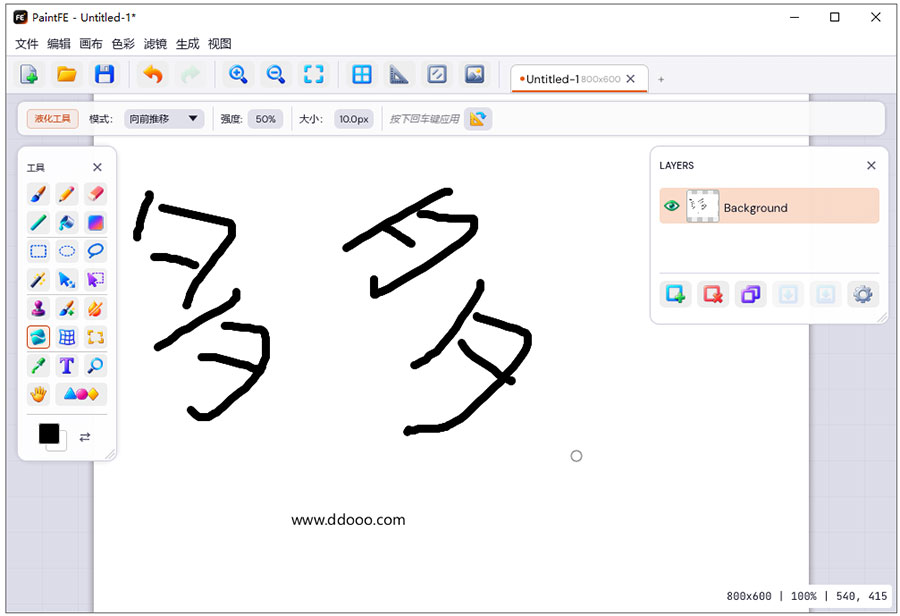Viewport: 900px width, 616px height.
Task: Add a new layer in Layers panel
Action: [675, 295]
